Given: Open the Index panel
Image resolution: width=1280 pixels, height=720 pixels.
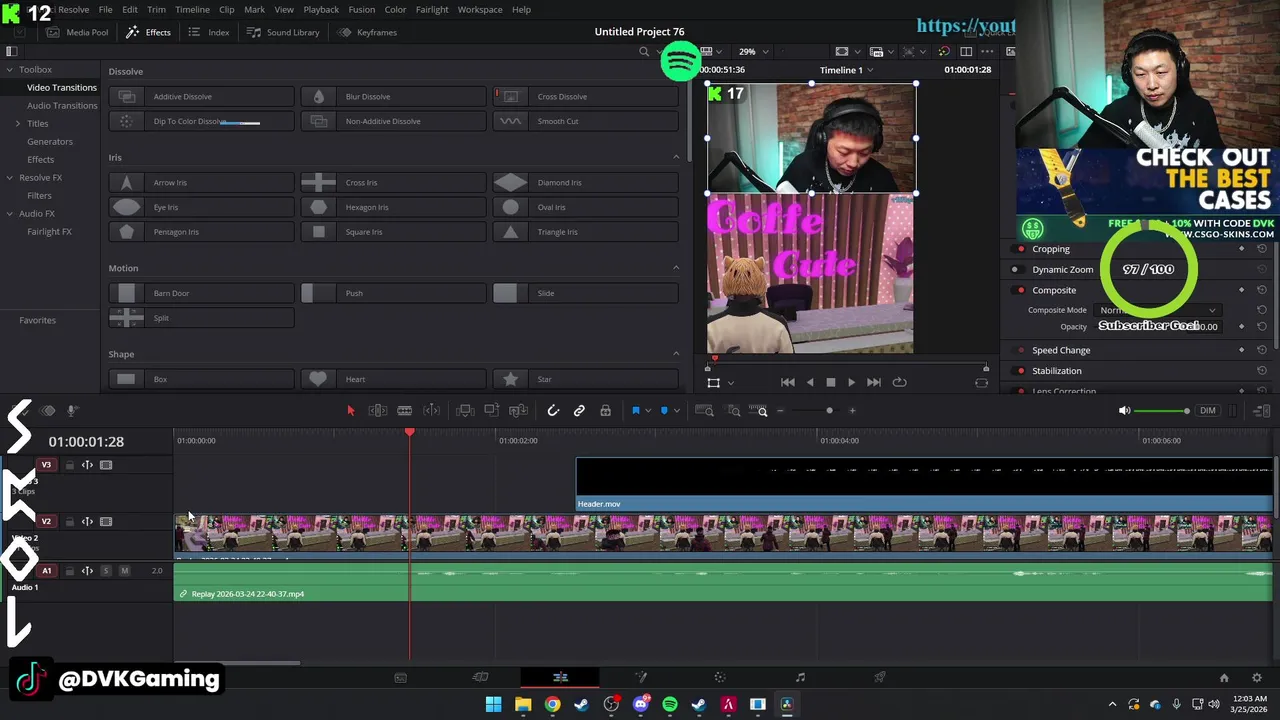Looking at the screenshot, I should 209,32.
